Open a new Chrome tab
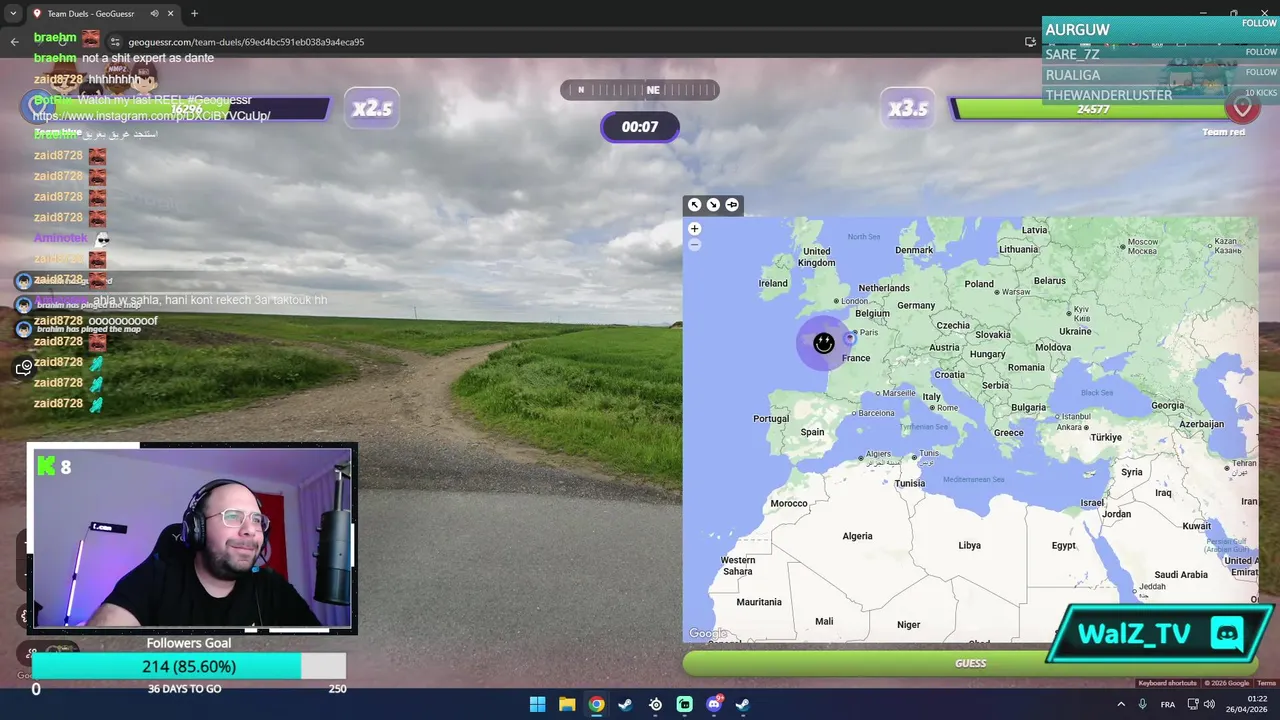Viewport: 1280px width, 720px height. pos(194,14)
